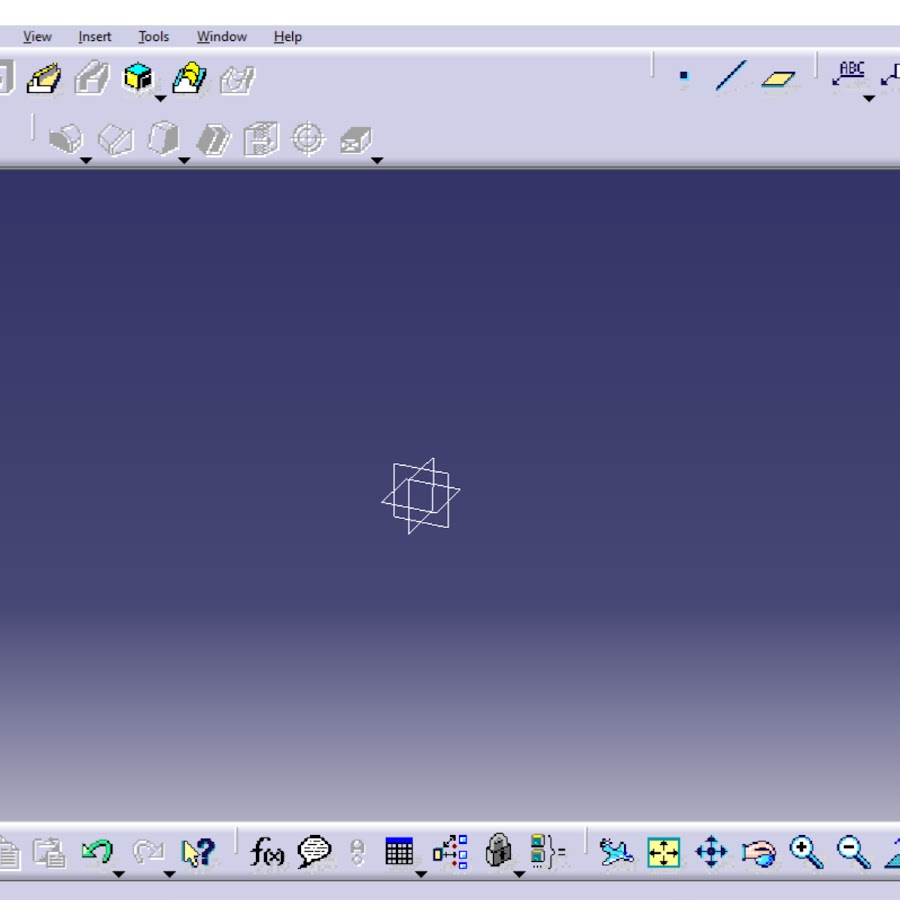Select the ABC Text with Leader tool

pyautogui.click(x=848, y=73)
